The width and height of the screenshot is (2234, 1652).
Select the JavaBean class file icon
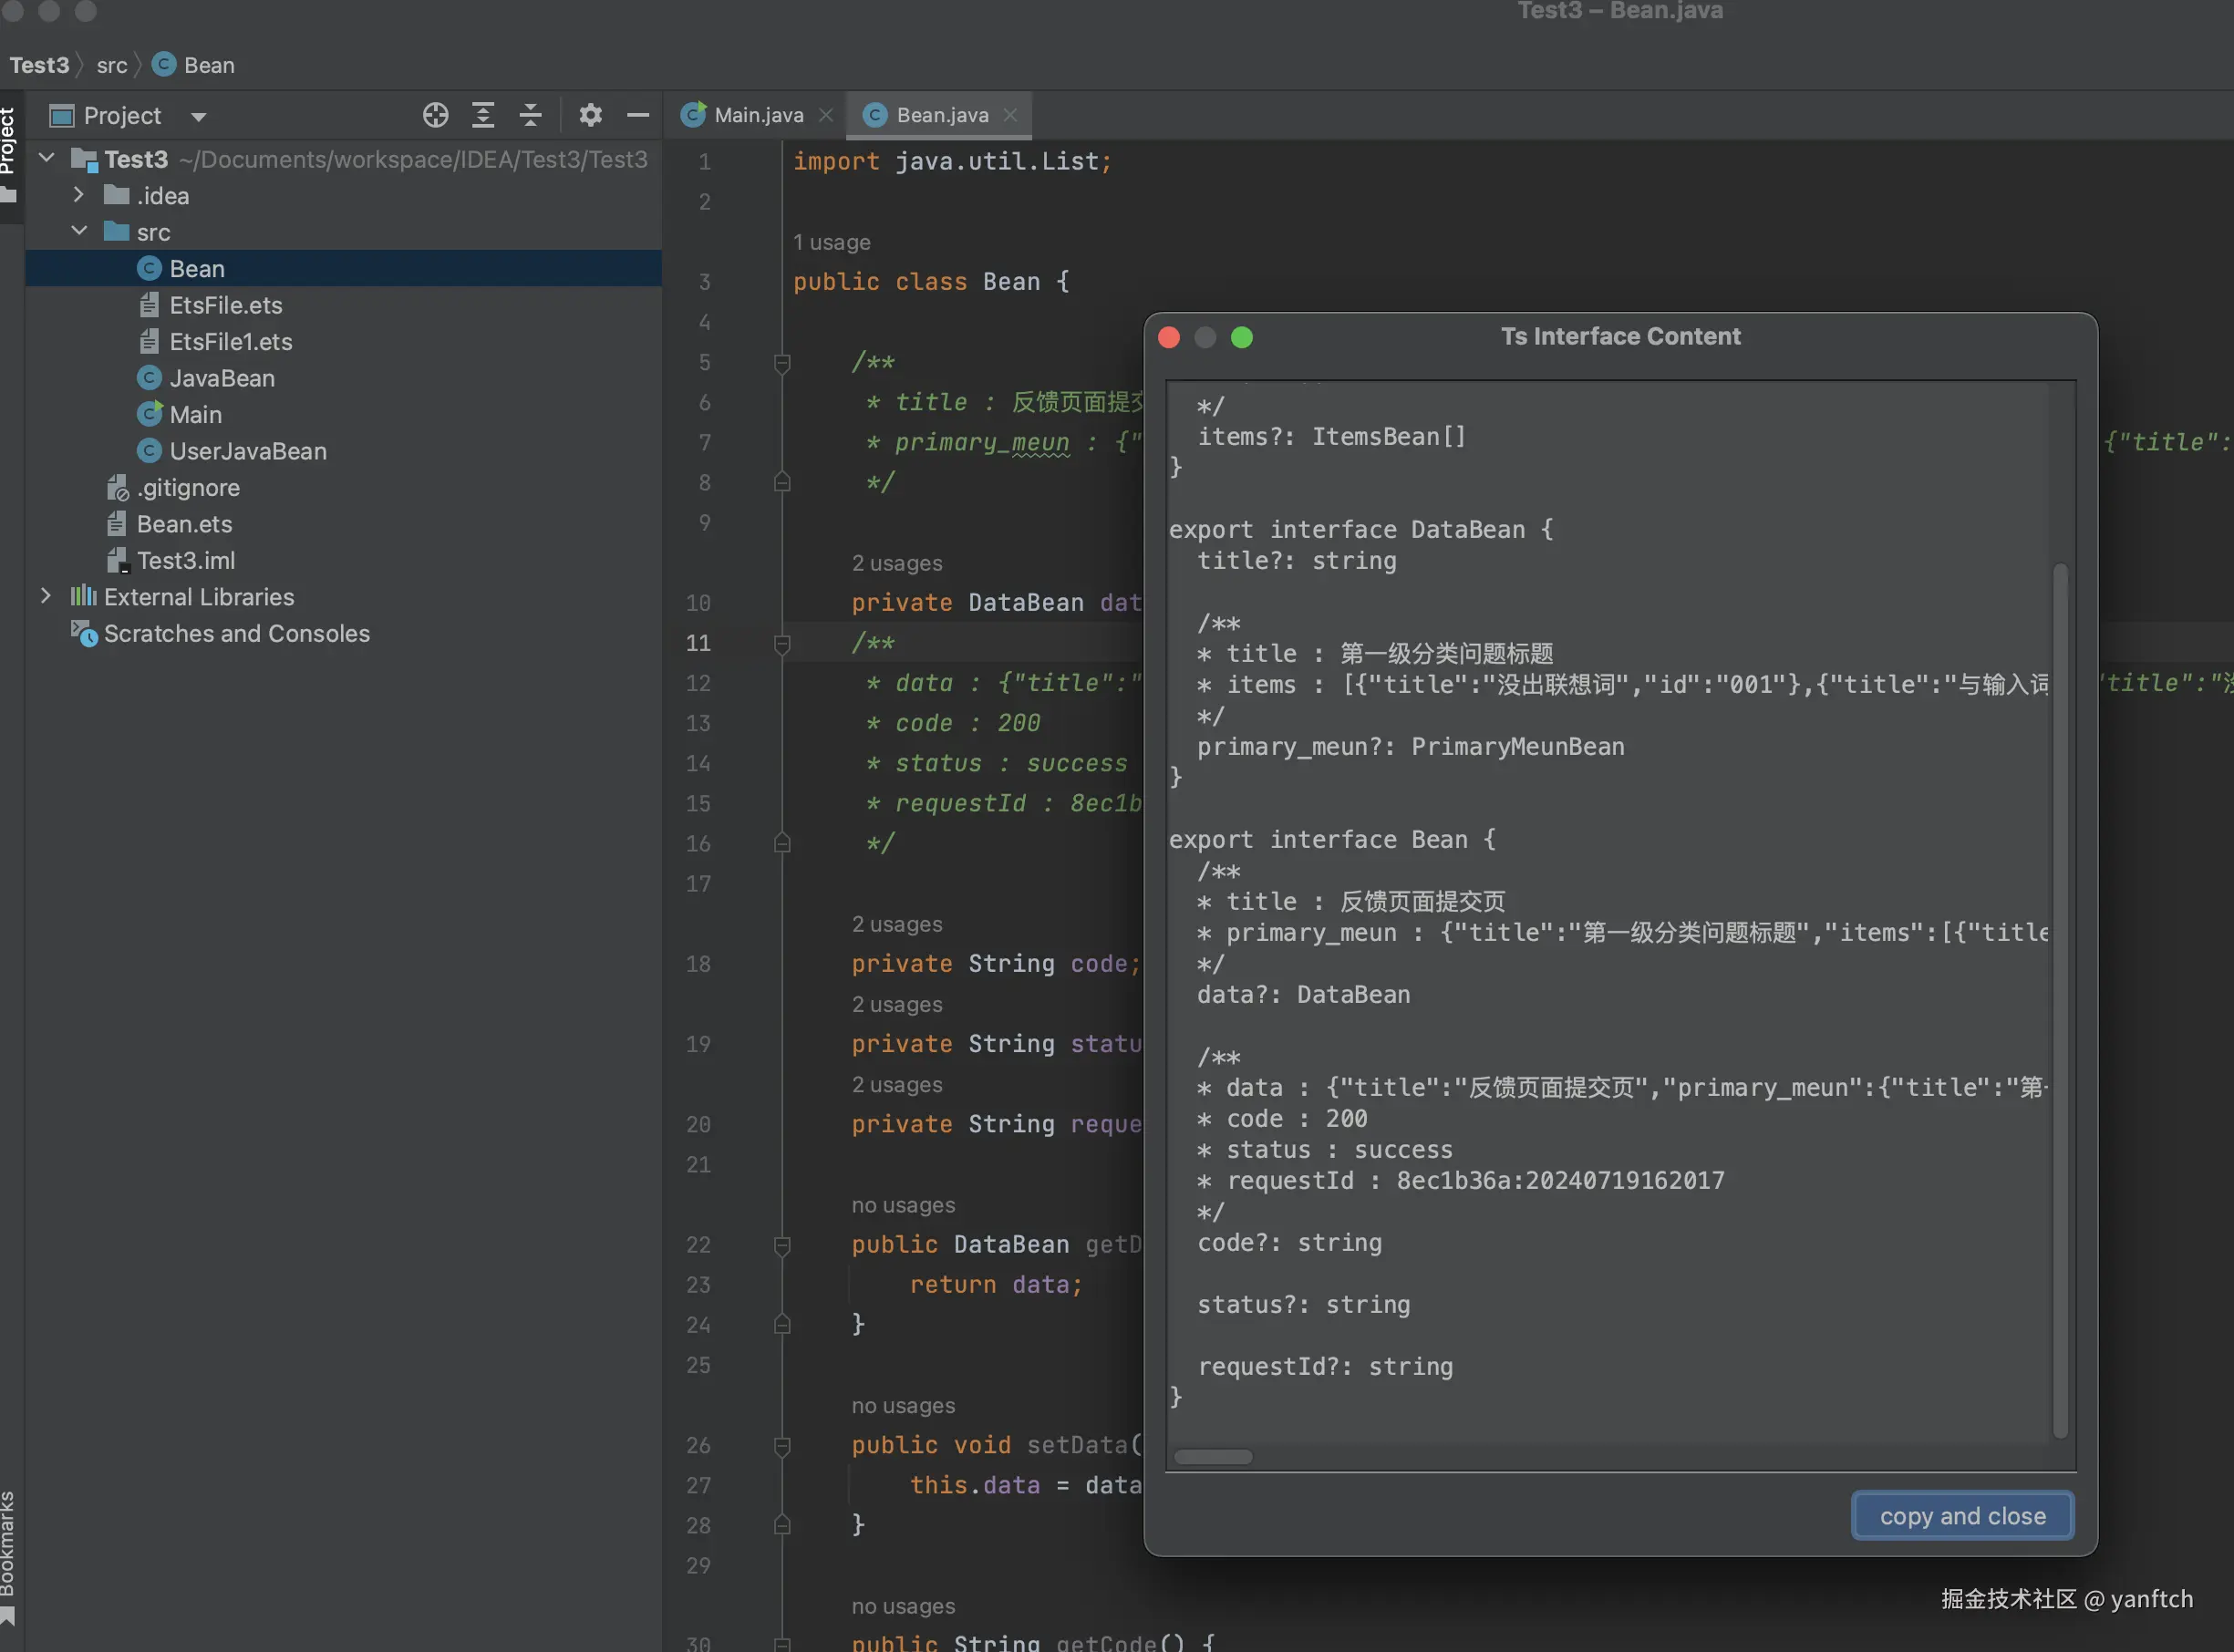tap(149, 378)
